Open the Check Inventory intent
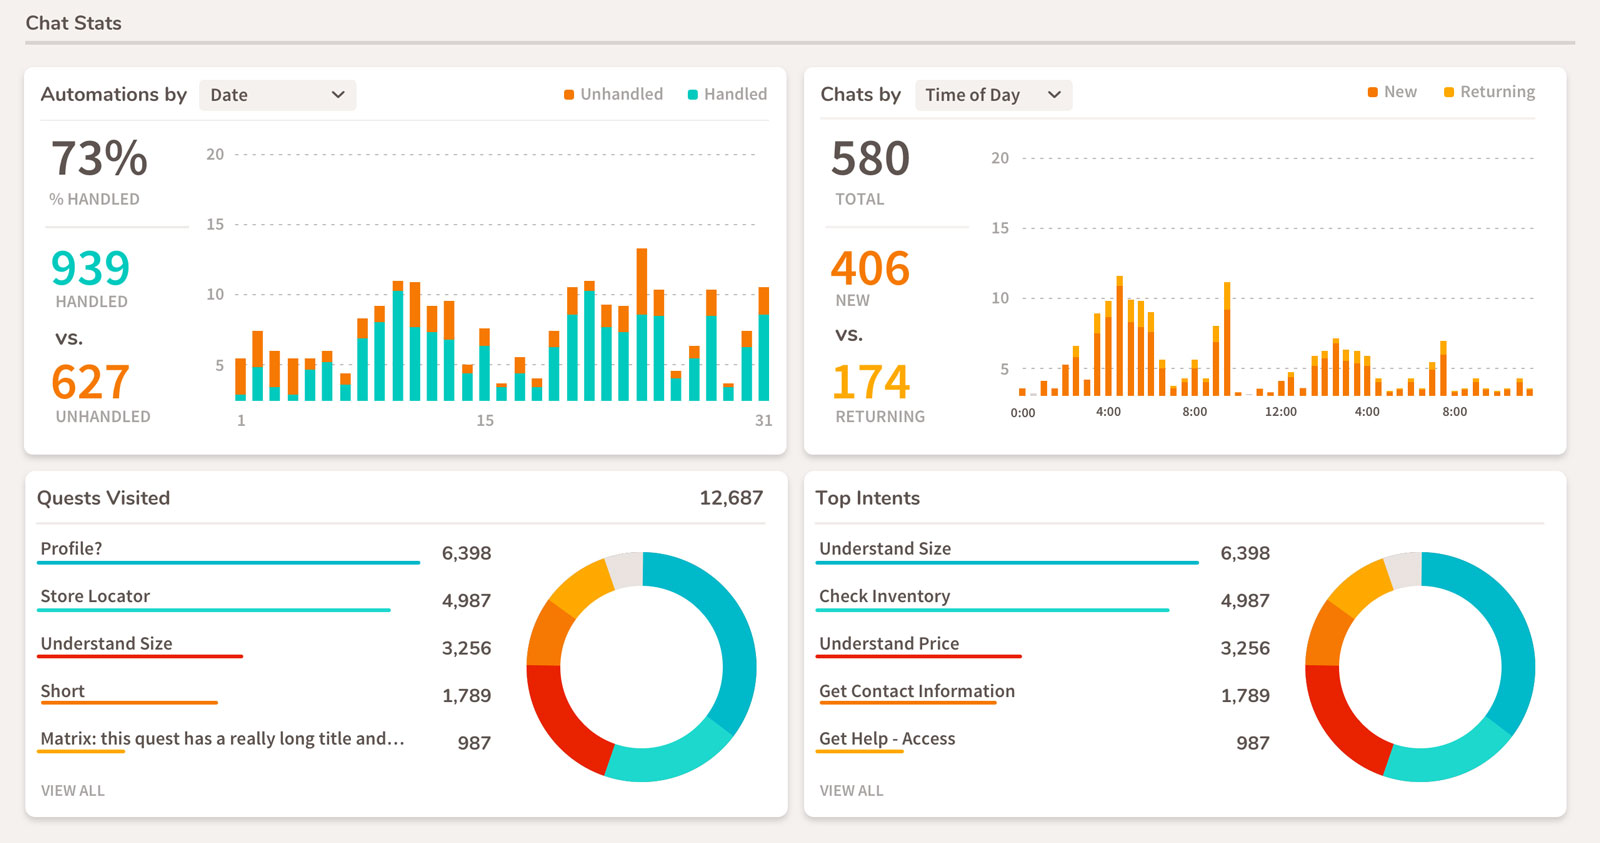This screenshot has height=843, width=1600. pos(884,596)
